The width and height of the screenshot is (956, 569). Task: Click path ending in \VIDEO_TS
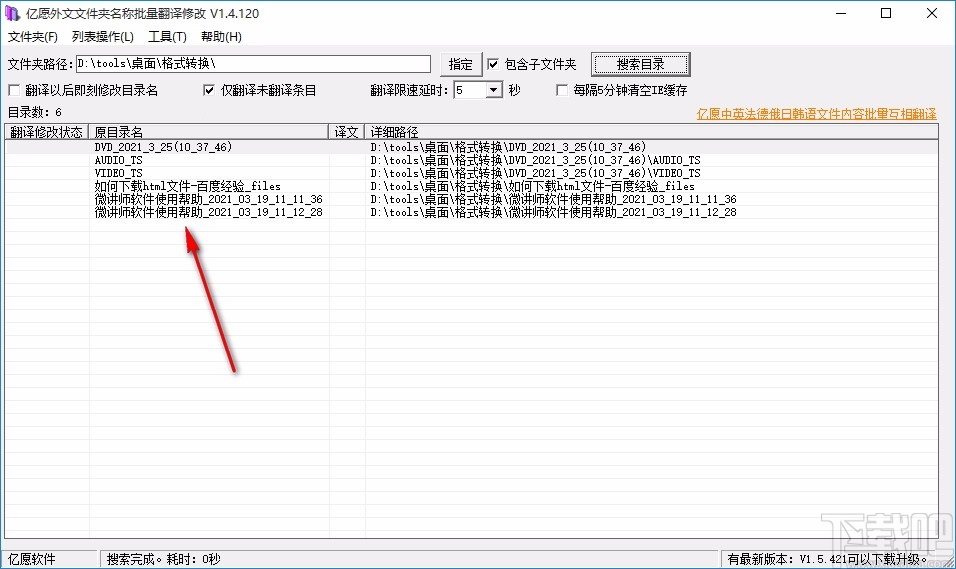(x=535, y=173)
